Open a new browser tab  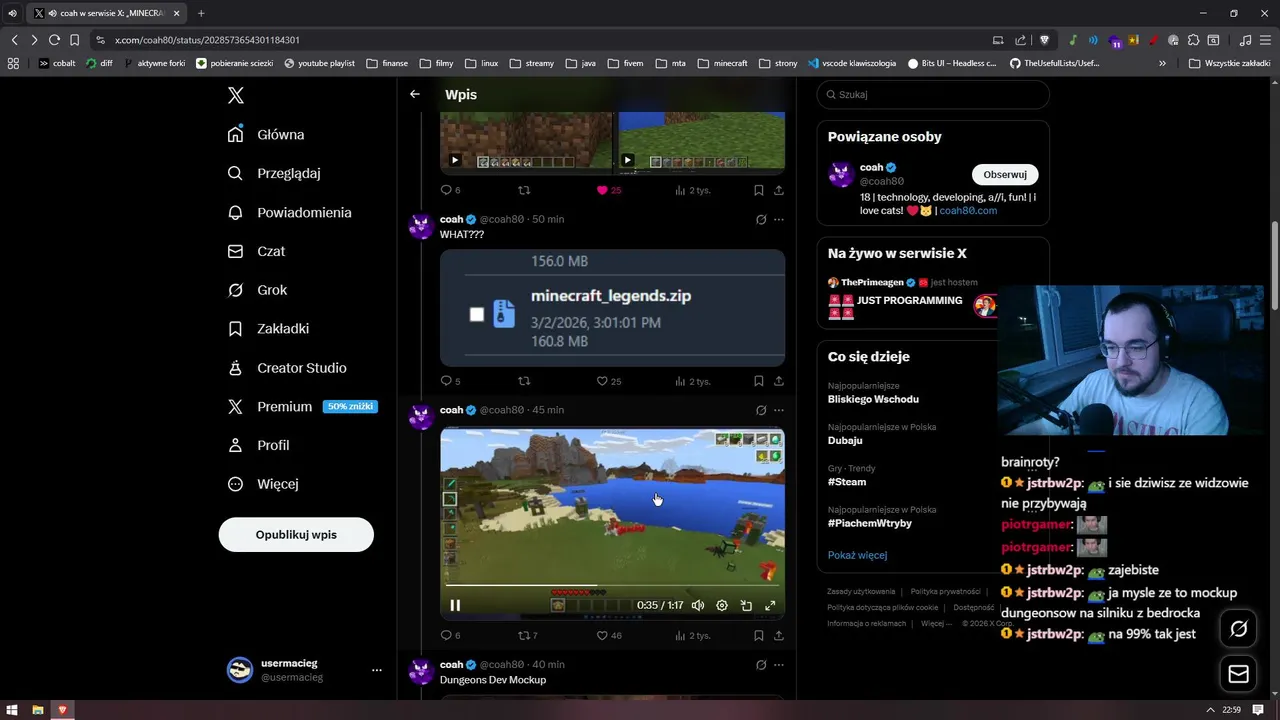coord(201,13)
